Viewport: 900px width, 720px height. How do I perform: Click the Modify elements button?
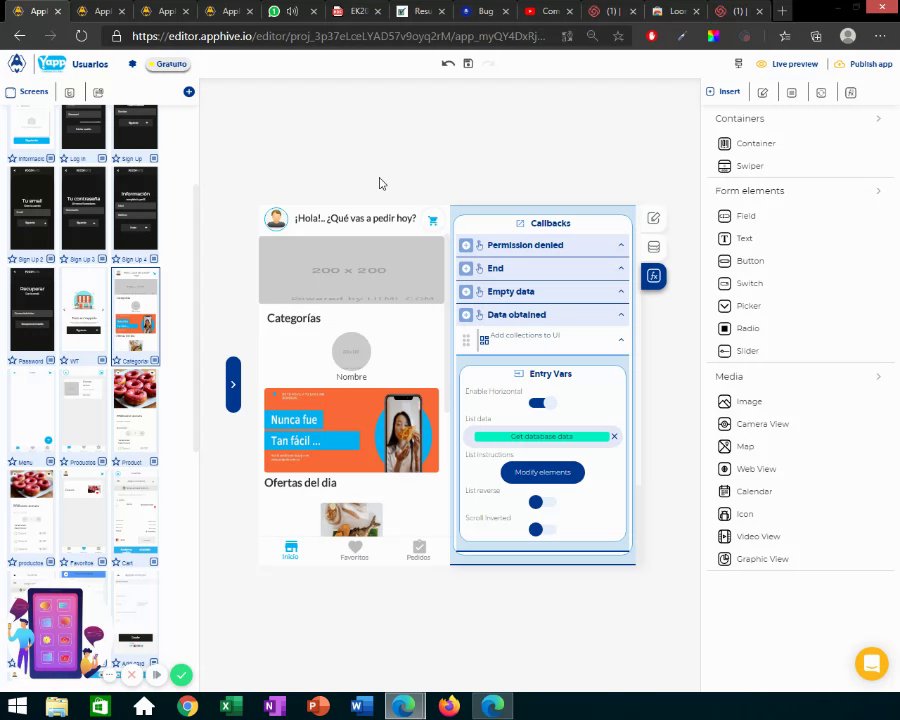coord(542,473)
